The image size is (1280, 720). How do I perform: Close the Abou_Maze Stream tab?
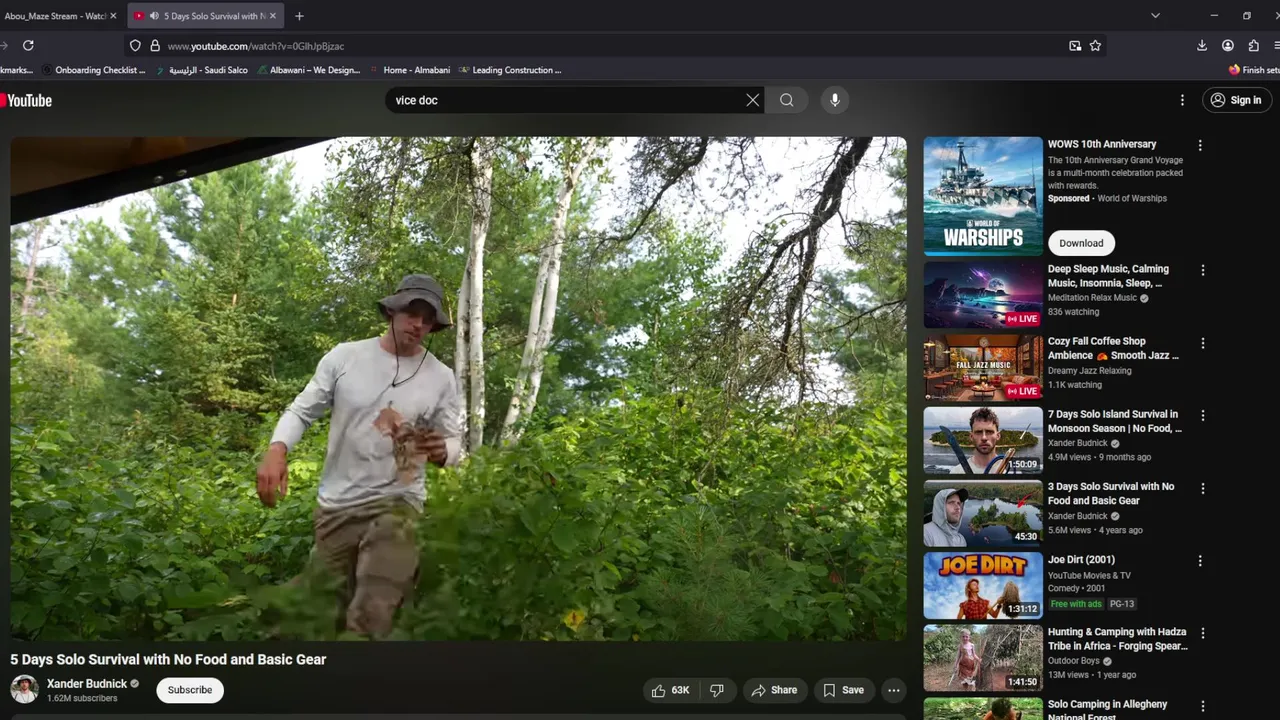[x=113, y=16]
